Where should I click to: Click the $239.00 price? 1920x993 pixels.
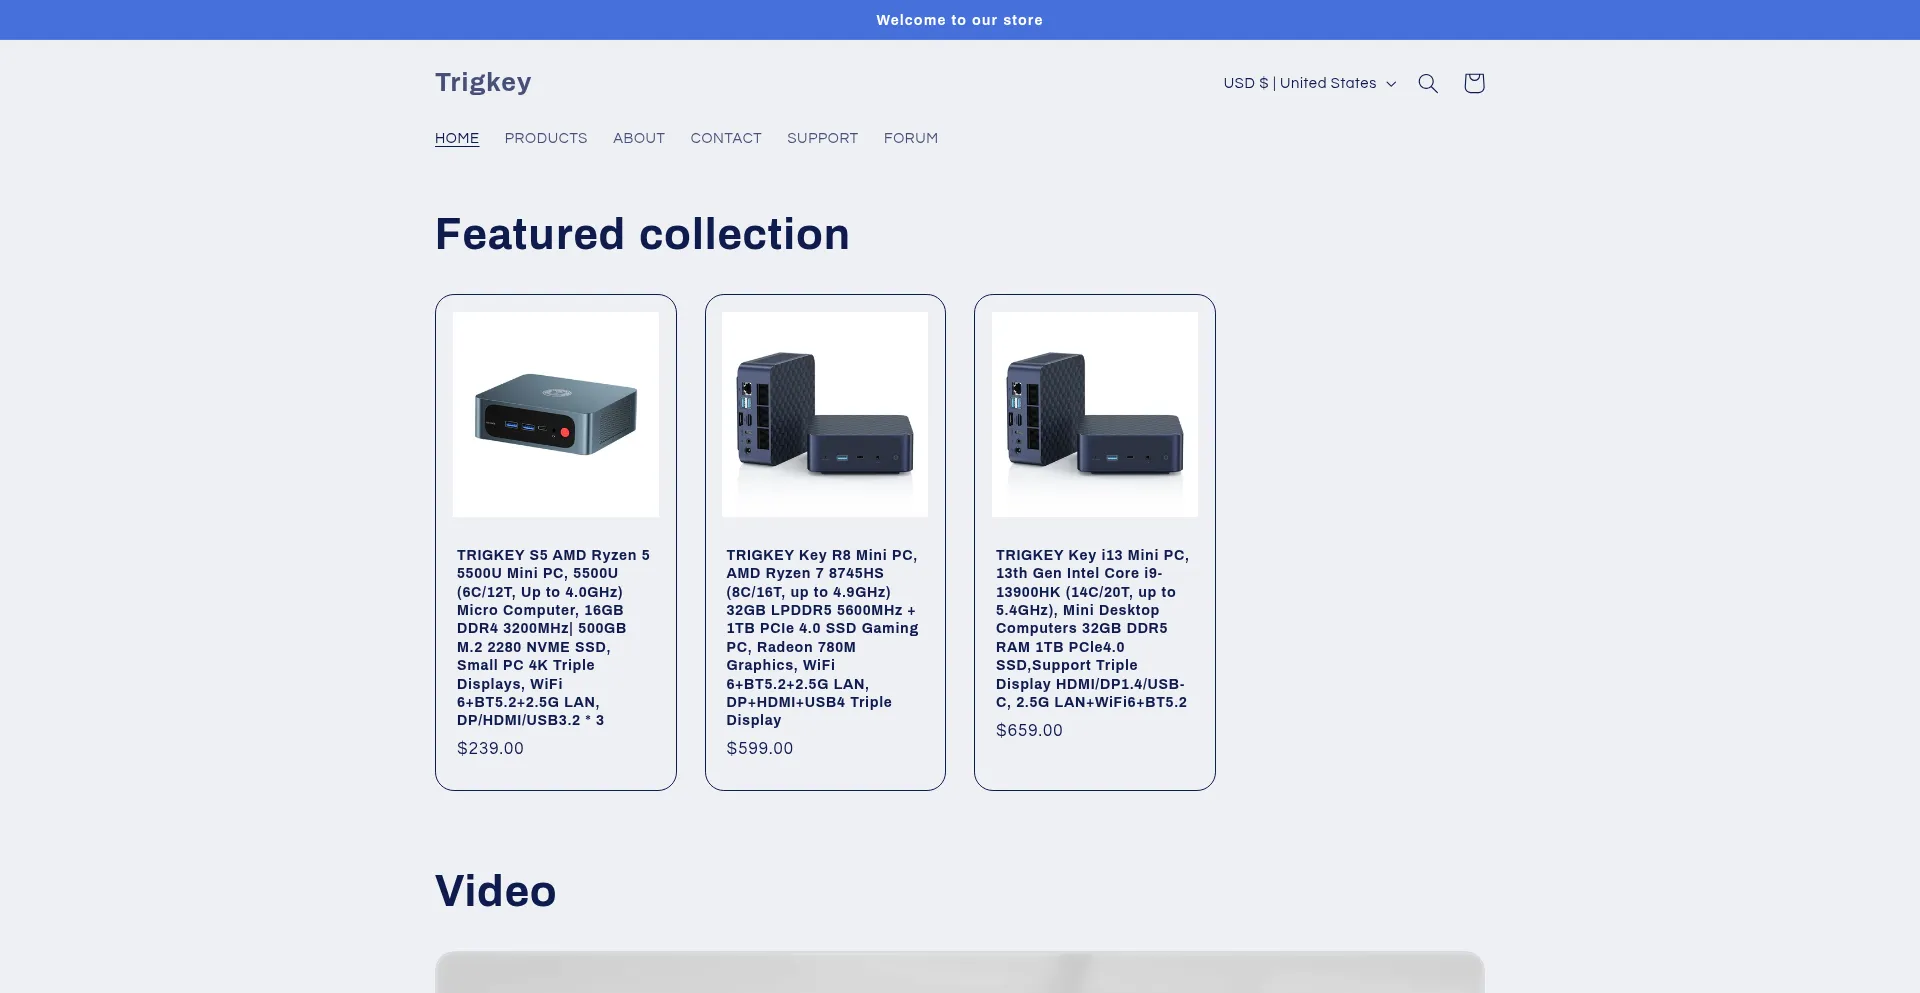point(490,748)
